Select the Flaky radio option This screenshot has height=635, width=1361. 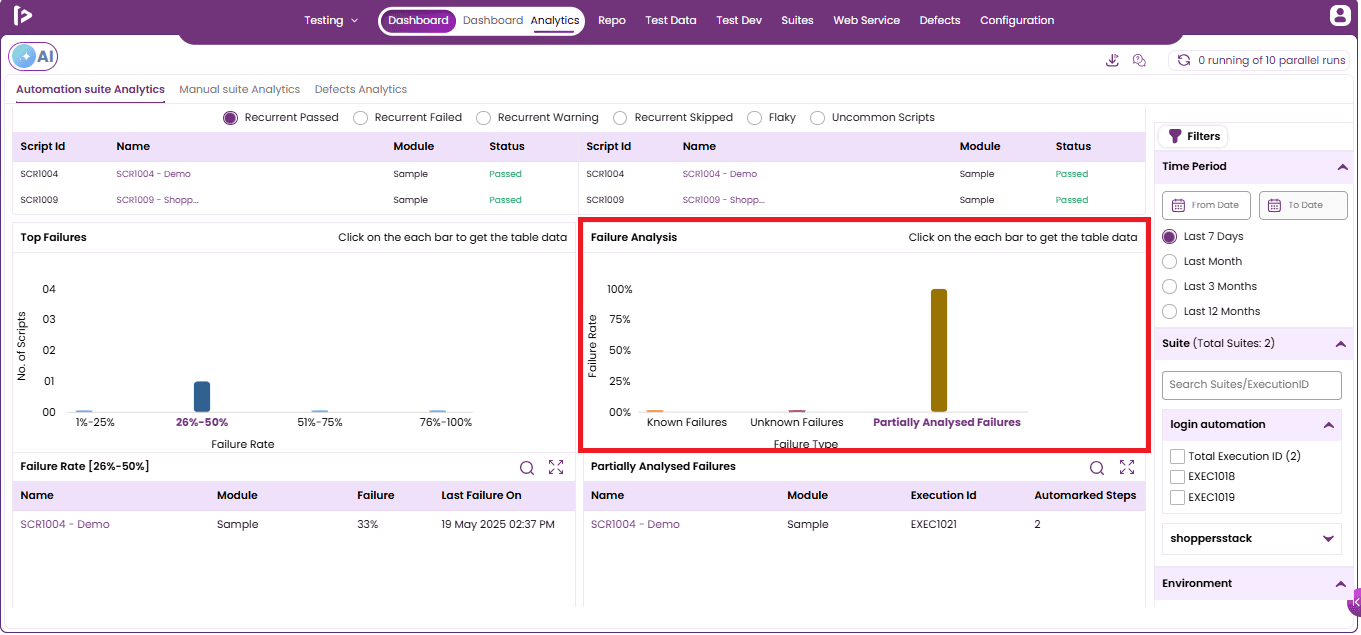pos(755,118)
